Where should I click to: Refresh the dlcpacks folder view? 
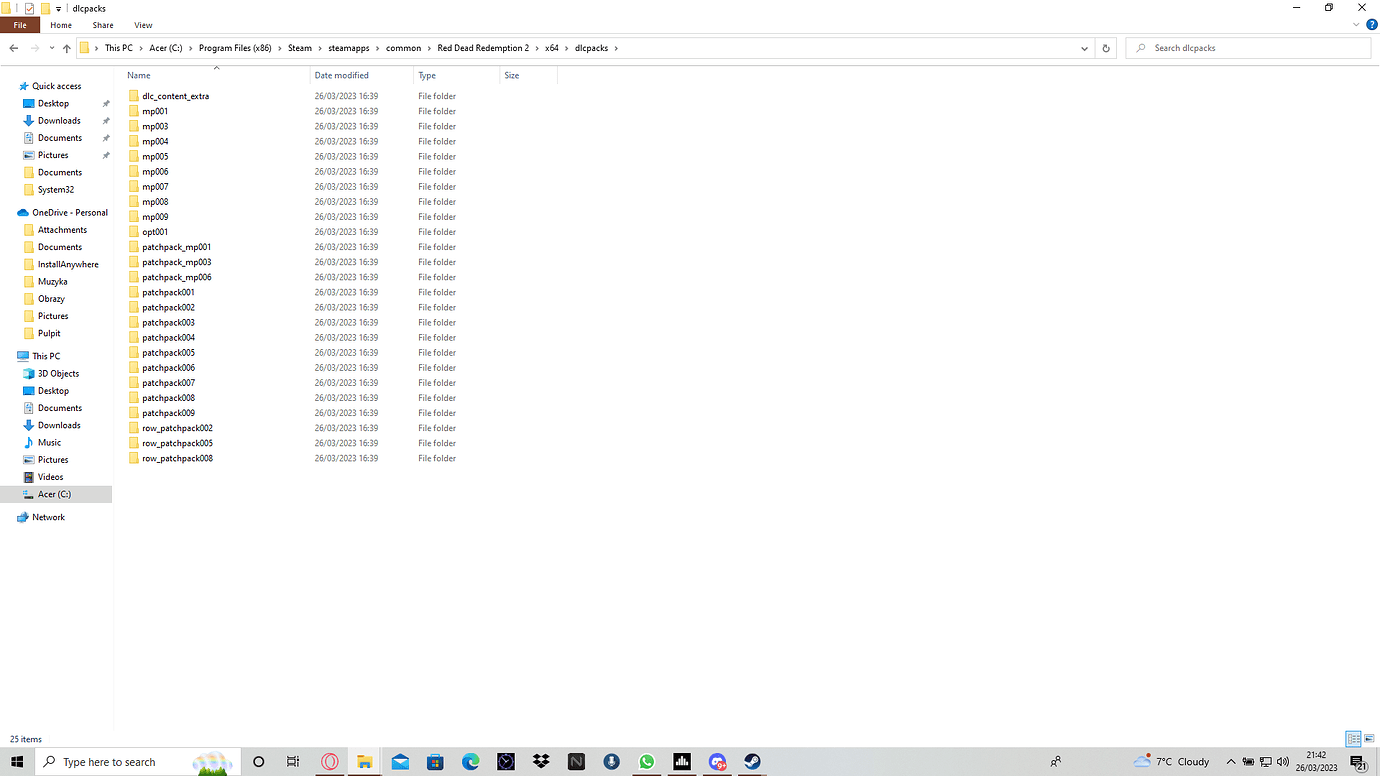(1106, 48)
